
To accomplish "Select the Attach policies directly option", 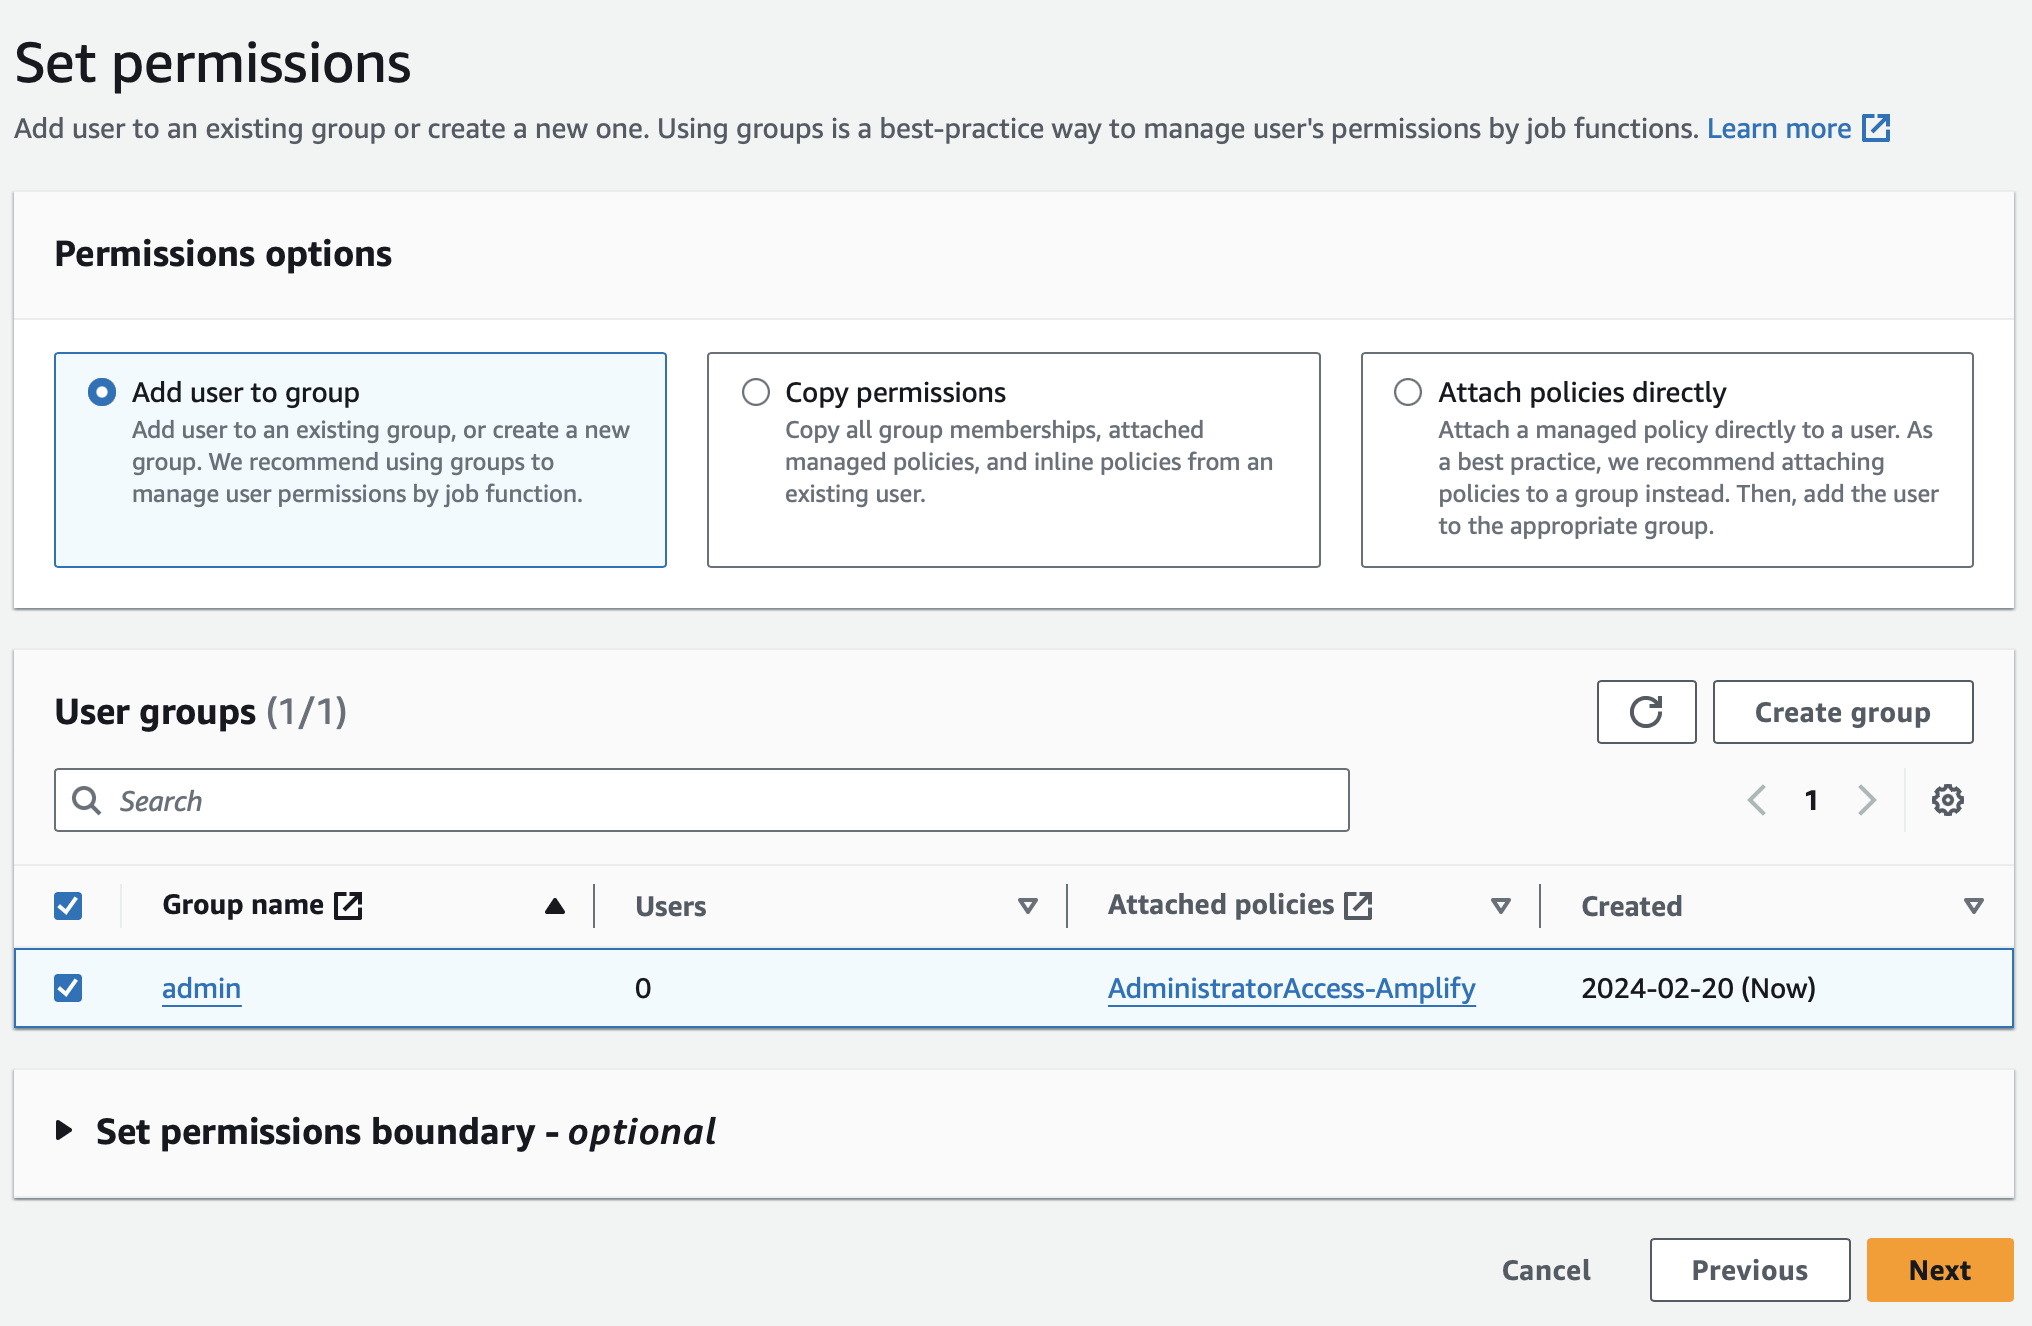I will 1408,392.
